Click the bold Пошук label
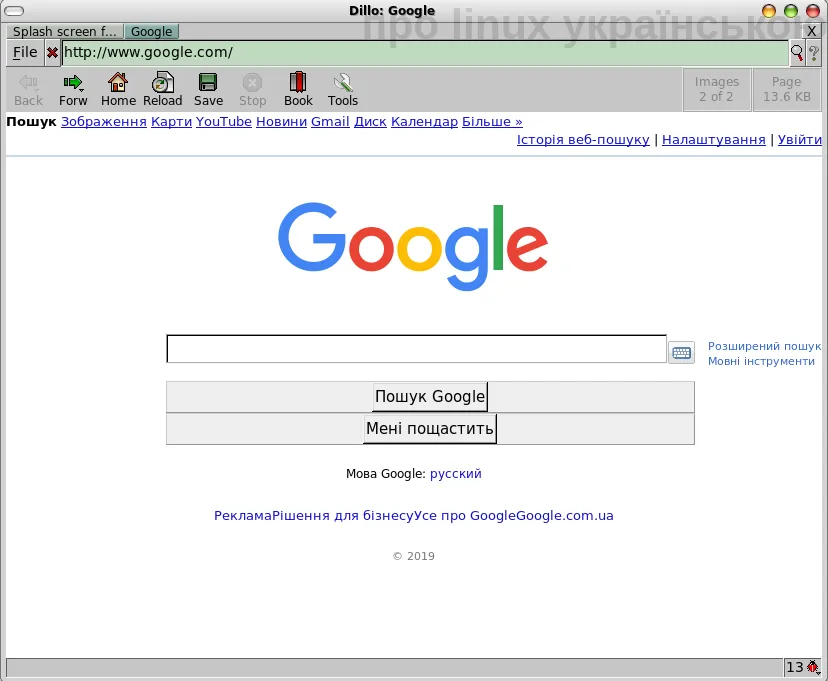The height and width of the screenshot is (681, 828). tap(31, 122)
